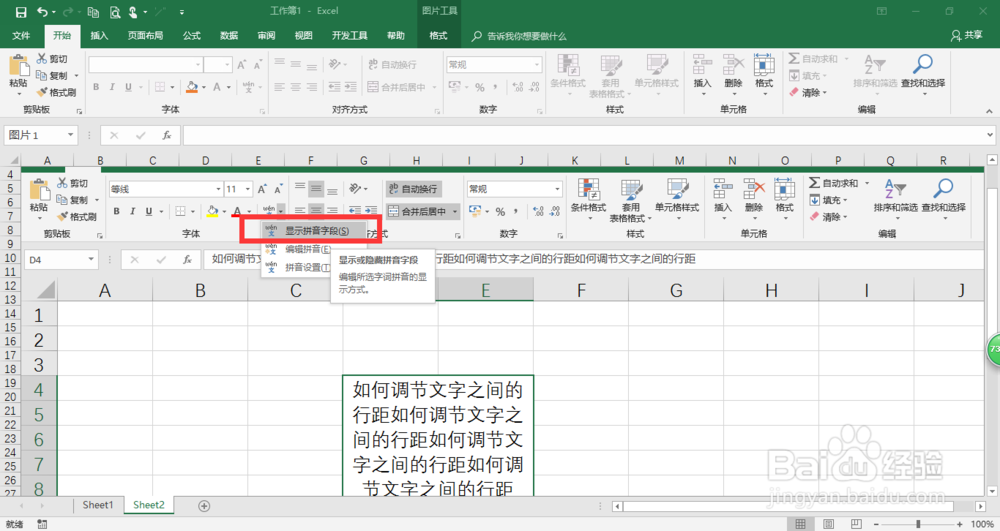Click the horizontal scrollbar at the bottom
The height and width of the screenshot is (531, 1000).
click(x=788, y=506)
